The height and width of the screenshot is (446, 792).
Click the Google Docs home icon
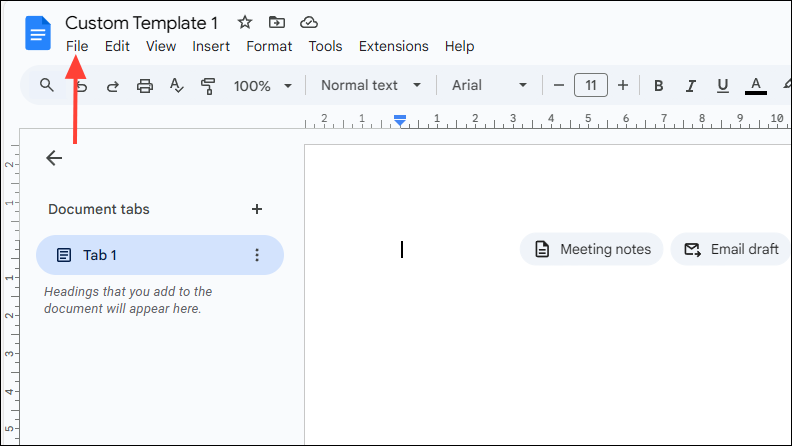tap(38, 34)
